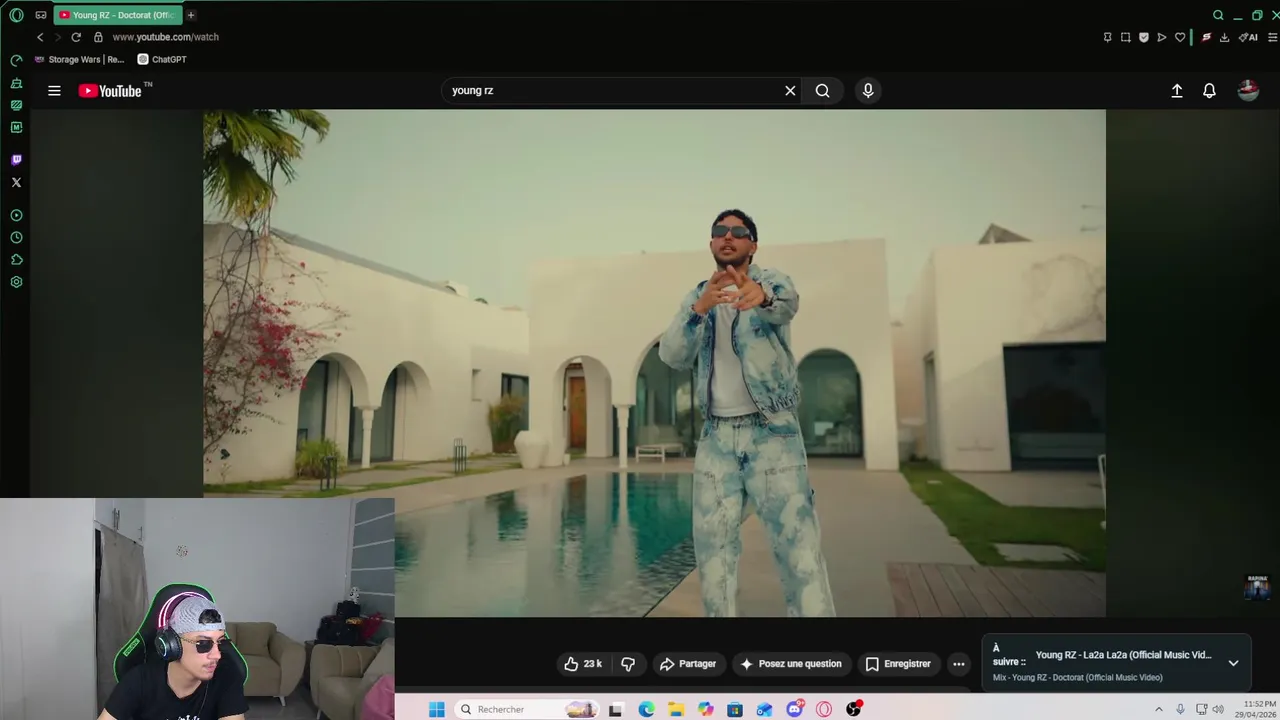Save video with Enregistrer button
1280x720 pixels.
pyautogui.click(x=898, y=664)
